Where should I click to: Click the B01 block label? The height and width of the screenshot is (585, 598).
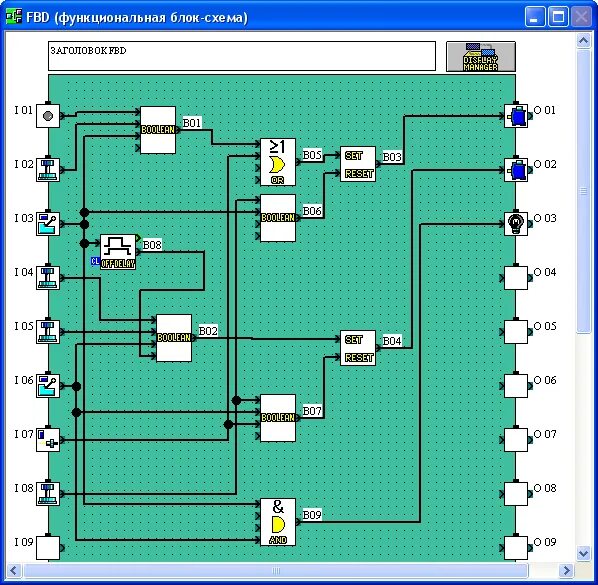pos(192,123)
